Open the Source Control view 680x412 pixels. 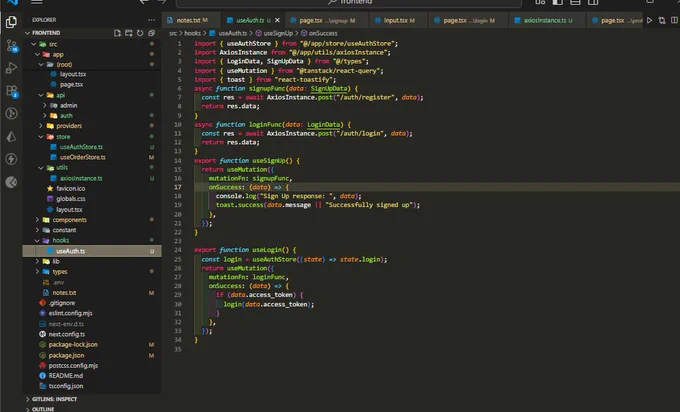[12, 45]
